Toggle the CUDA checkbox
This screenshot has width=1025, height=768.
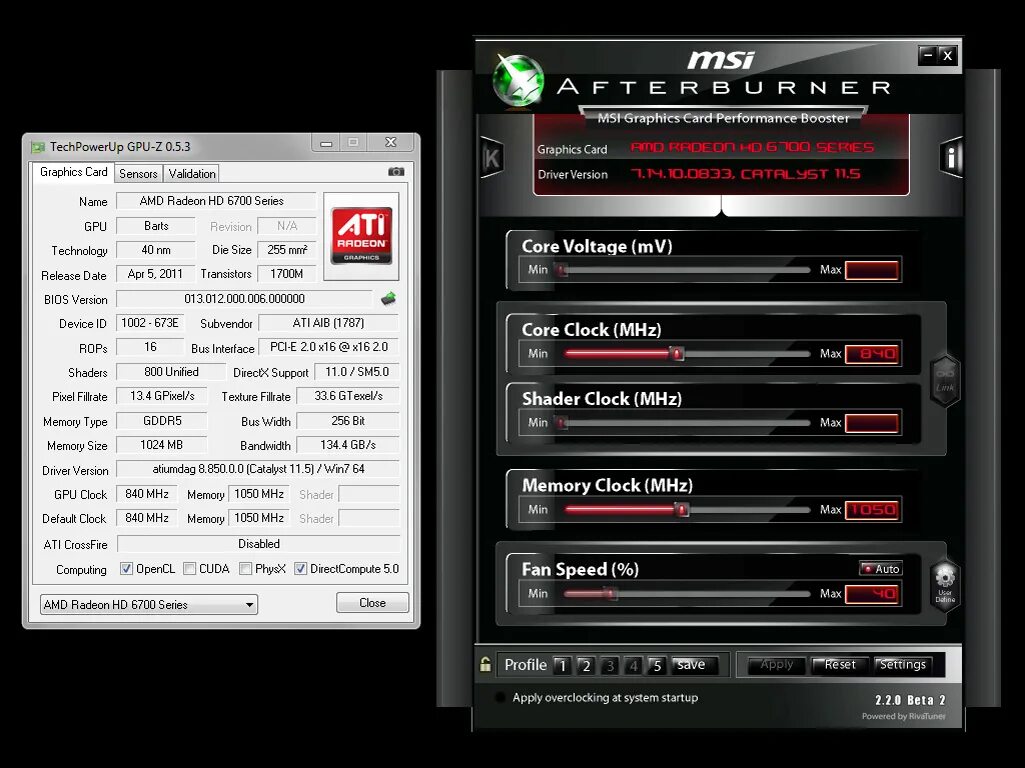(190, 569)
